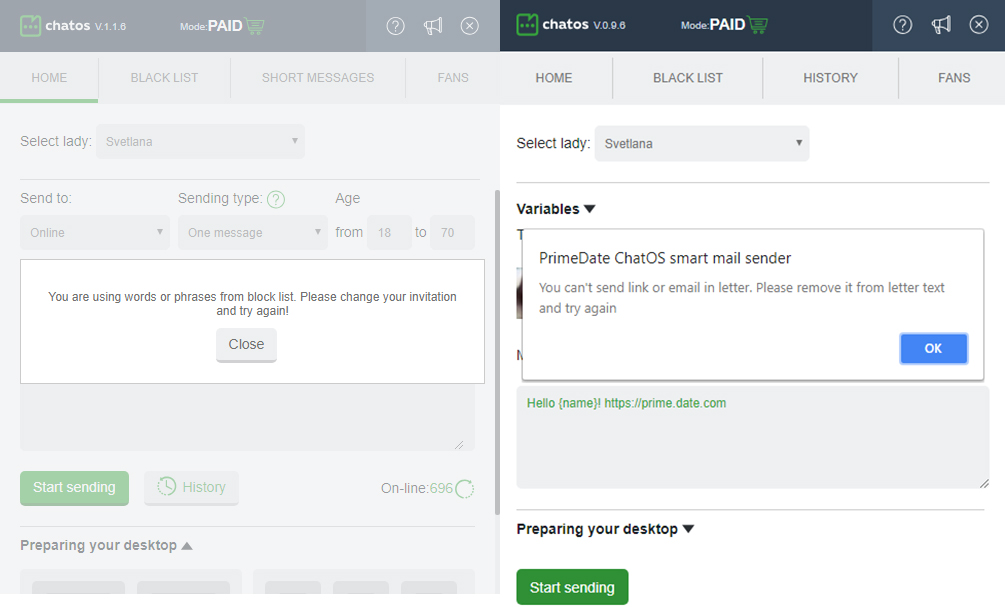Screen dimensions: 1005x607
Task: Click the message box containing Hello {name}!
Action: pos(752,438)
